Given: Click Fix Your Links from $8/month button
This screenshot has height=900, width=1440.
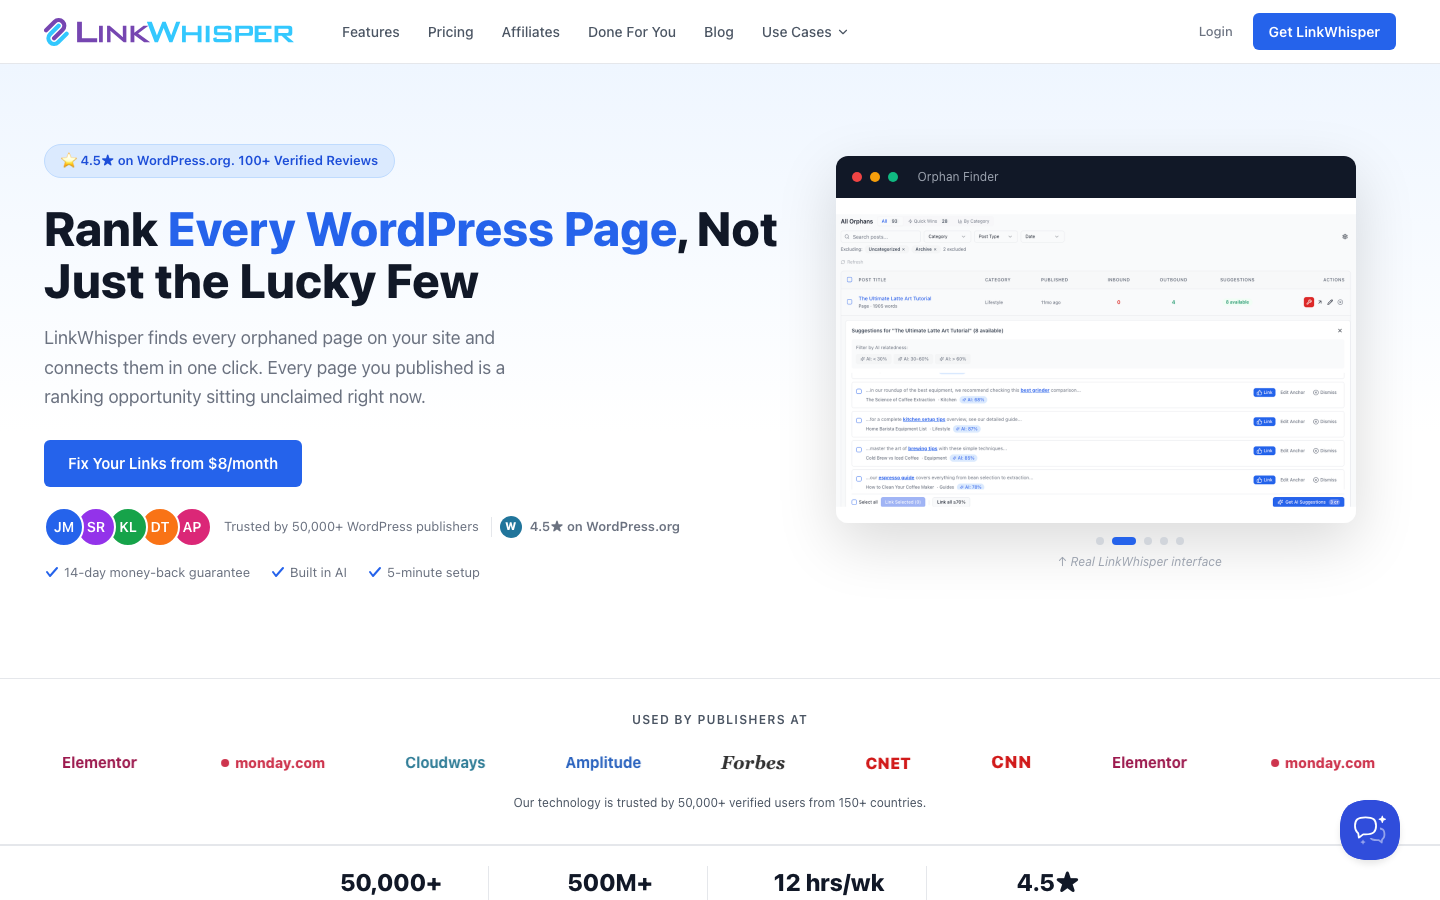Looking at the screenshot, I should pos(173,464).
